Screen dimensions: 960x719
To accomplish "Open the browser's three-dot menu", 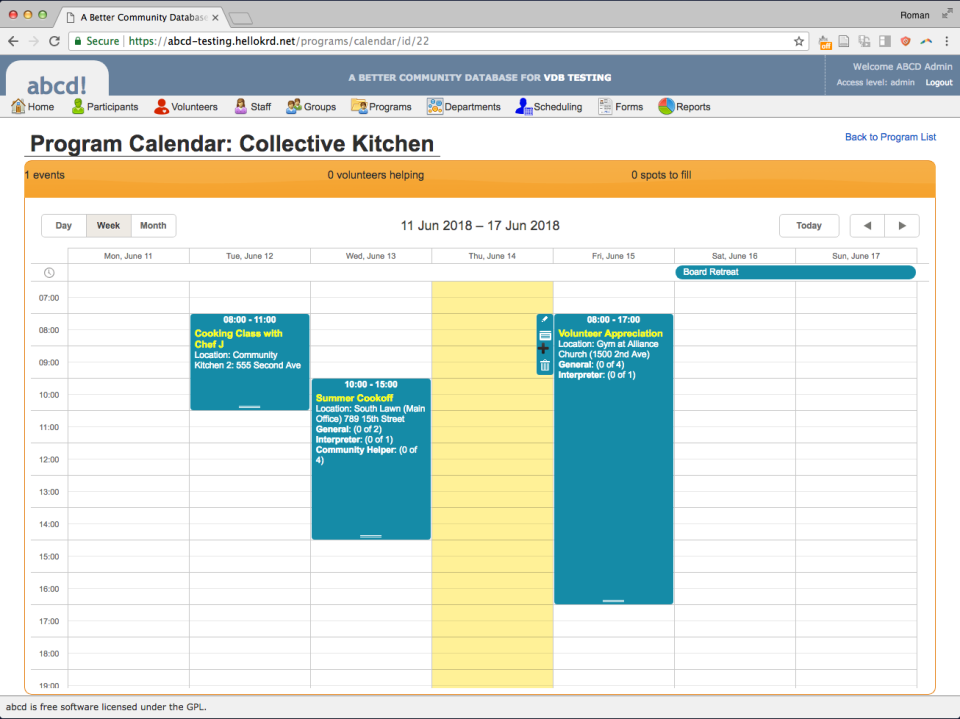I will (x=945, y=41).
